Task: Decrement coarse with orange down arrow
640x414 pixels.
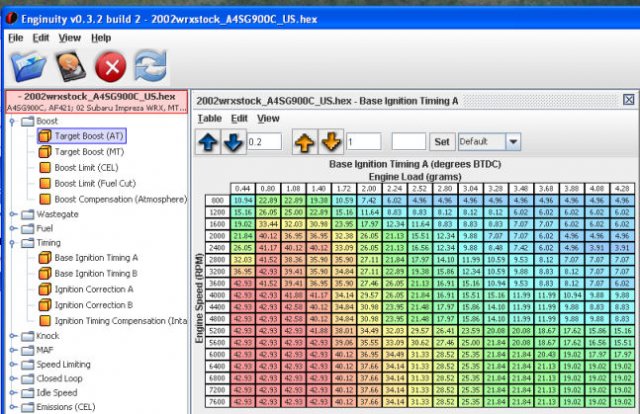Action: (331, 142)
